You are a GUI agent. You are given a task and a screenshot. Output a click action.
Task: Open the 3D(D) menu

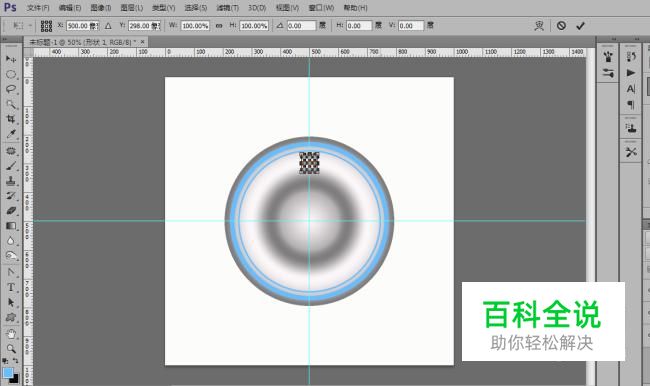(x=257, y=7)
